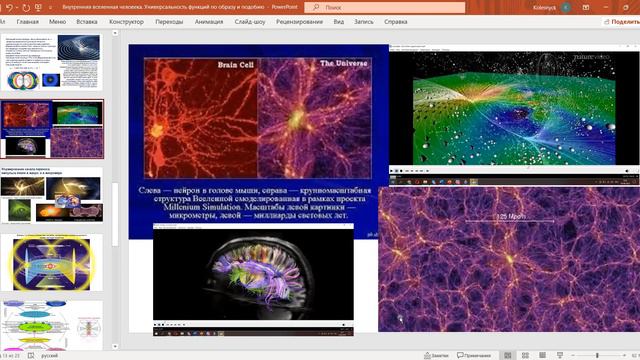Screen dimensions: 640x360
Task: Click the accessibility check icon in status bar
Action: [31, 356]
